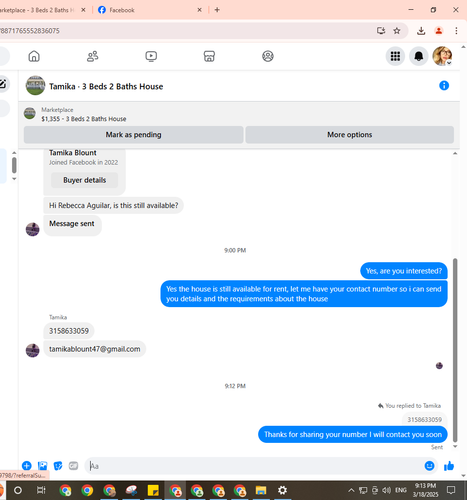The height and width of the screenshot is (500, 467).
Task: Open the browser downloads icon
Action: click(421, 31)
